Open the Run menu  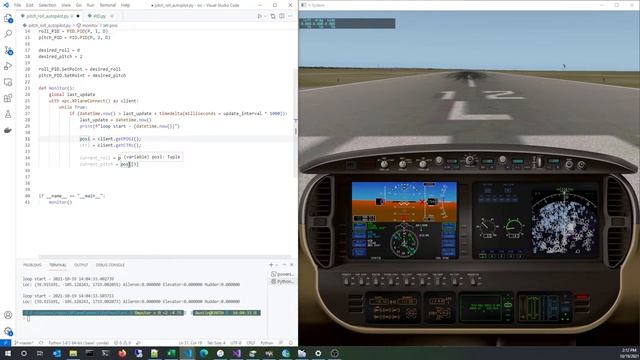click(x=91, y=5)
